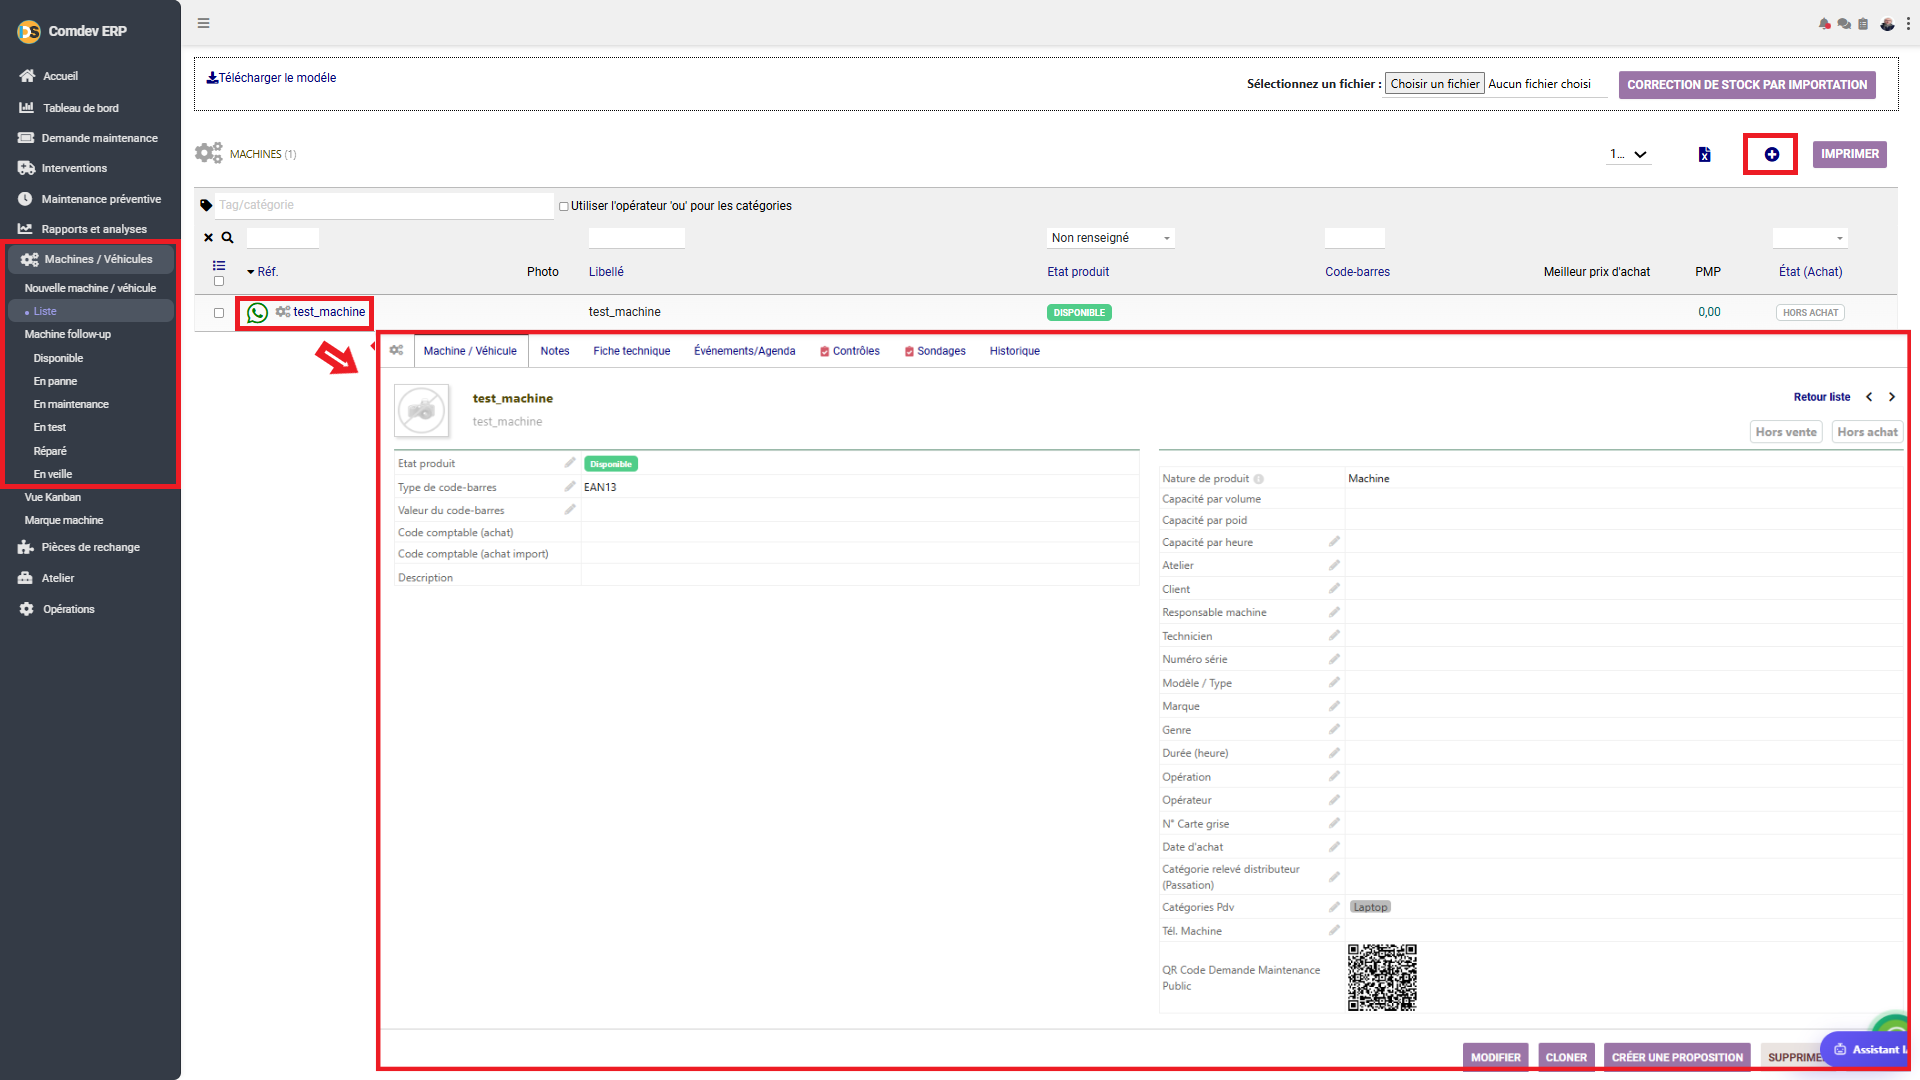1920x1080 pixels.
Task: Click the Tag/catégorie input field
Action: click(x=385, y=205)
